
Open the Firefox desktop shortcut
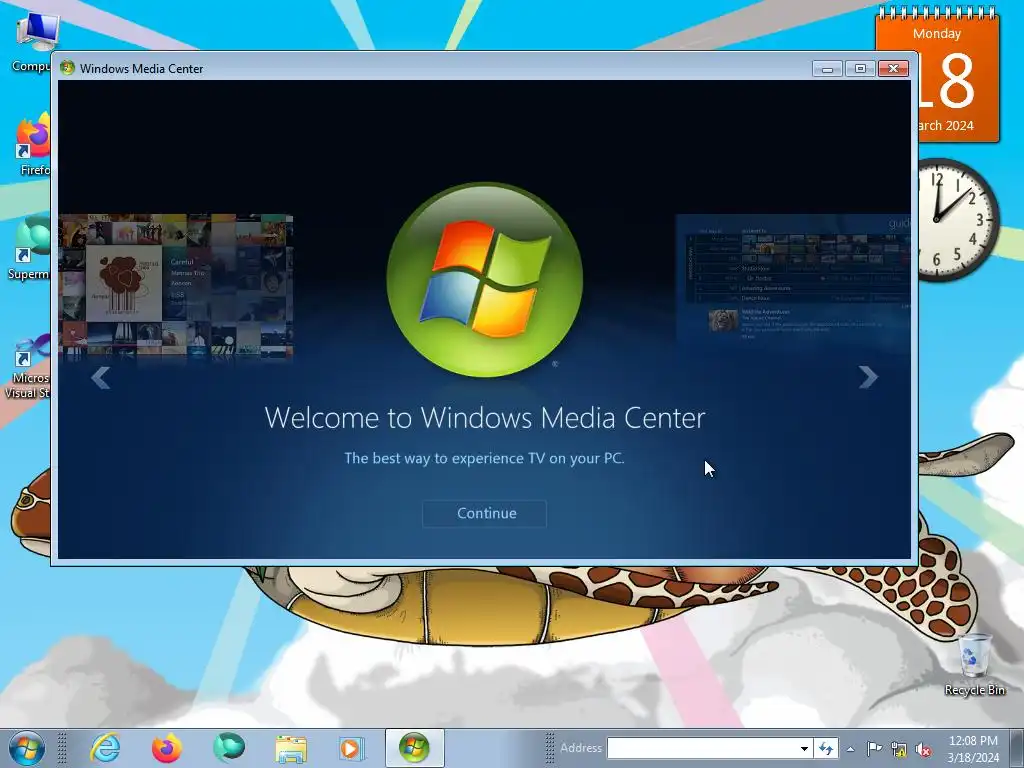(33, 145)
